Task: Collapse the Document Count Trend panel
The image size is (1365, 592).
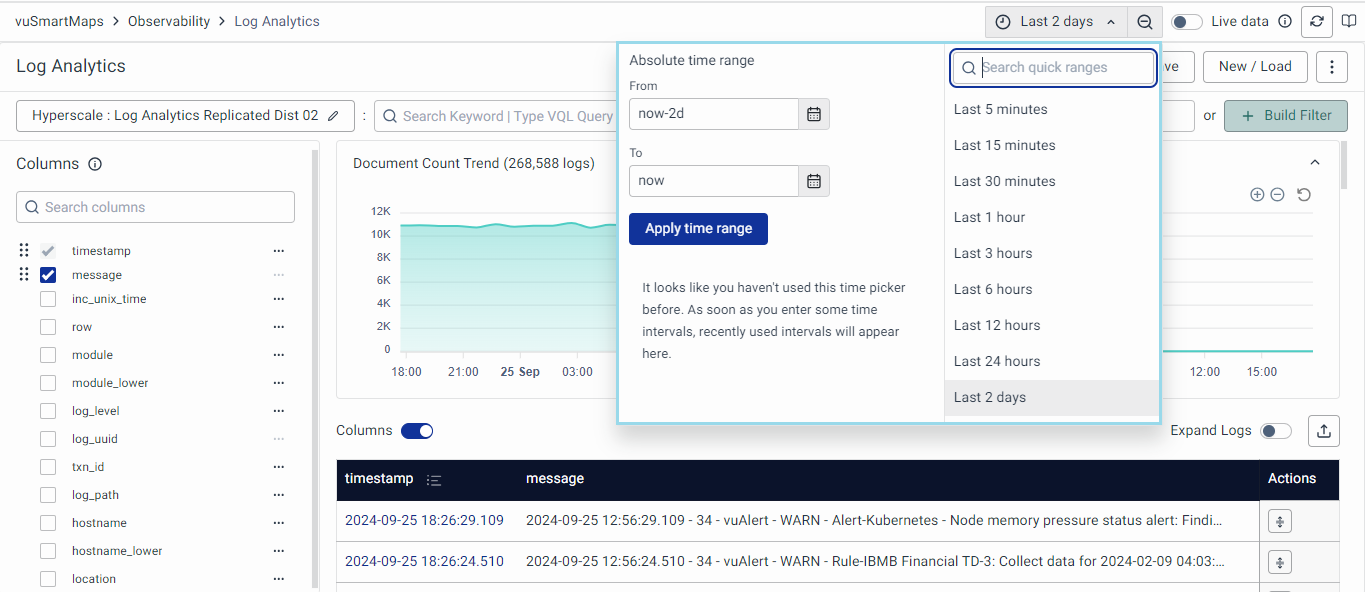Action: 1315,163
